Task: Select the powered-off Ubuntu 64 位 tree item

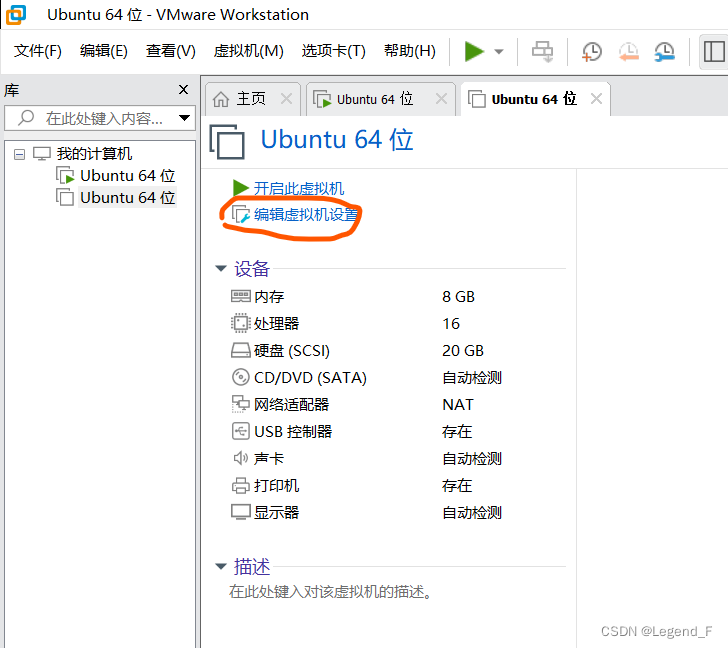Action: click(127, 198)
